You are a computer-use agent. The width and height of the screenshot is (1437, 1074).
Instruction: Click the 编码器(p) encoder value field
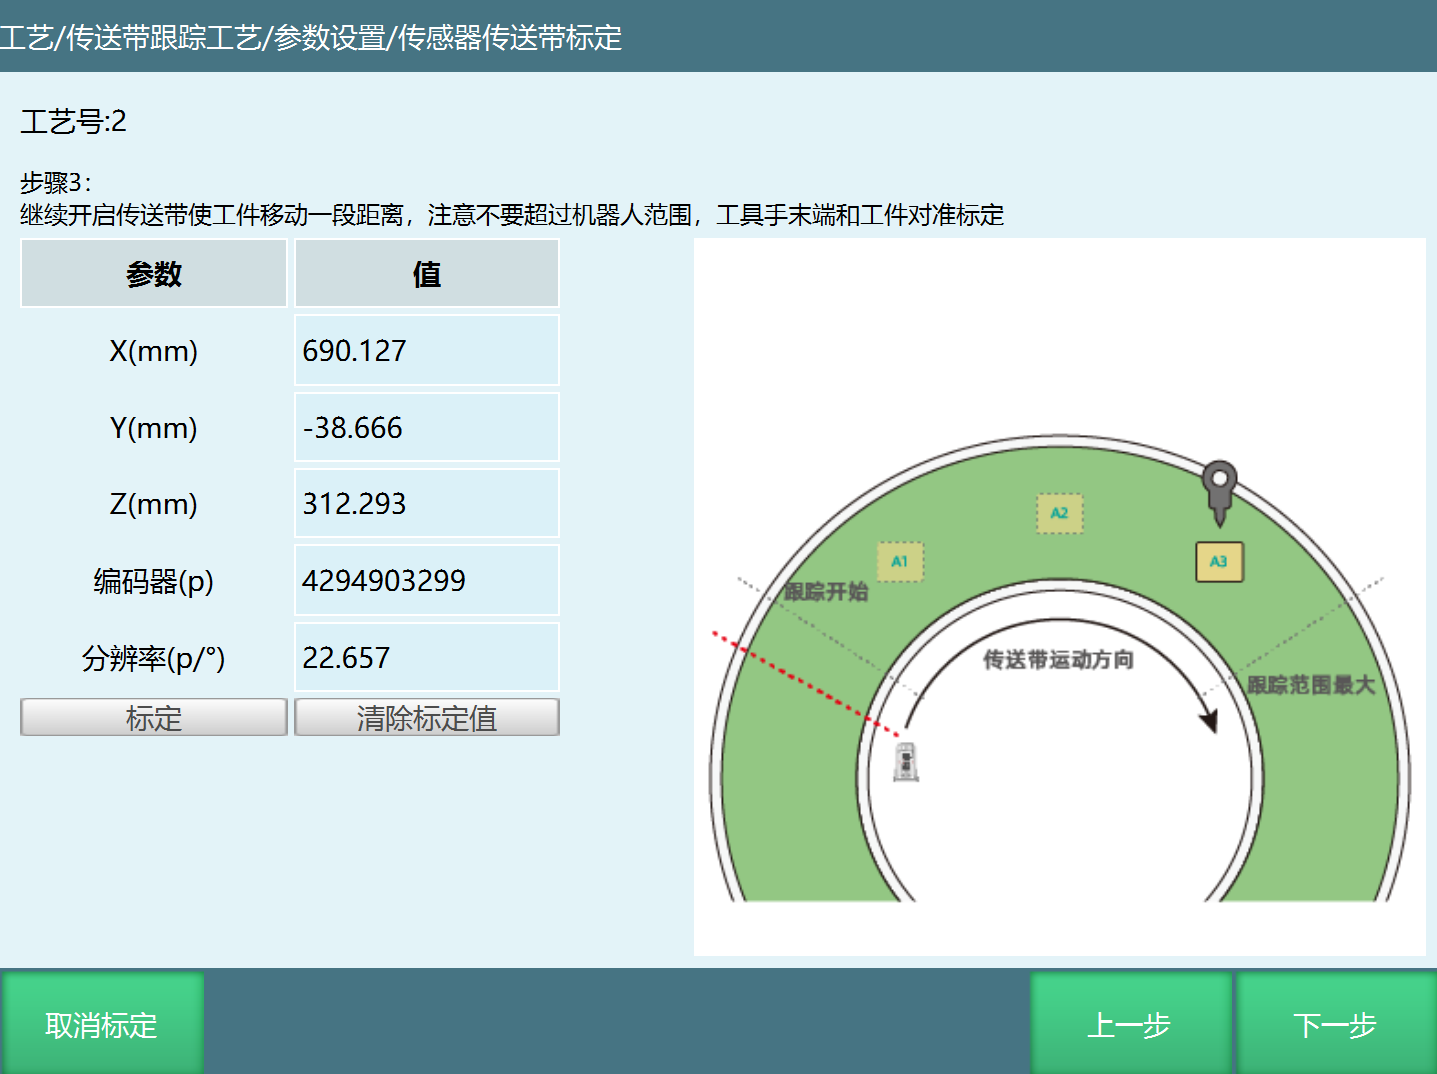tap(426, 580)
